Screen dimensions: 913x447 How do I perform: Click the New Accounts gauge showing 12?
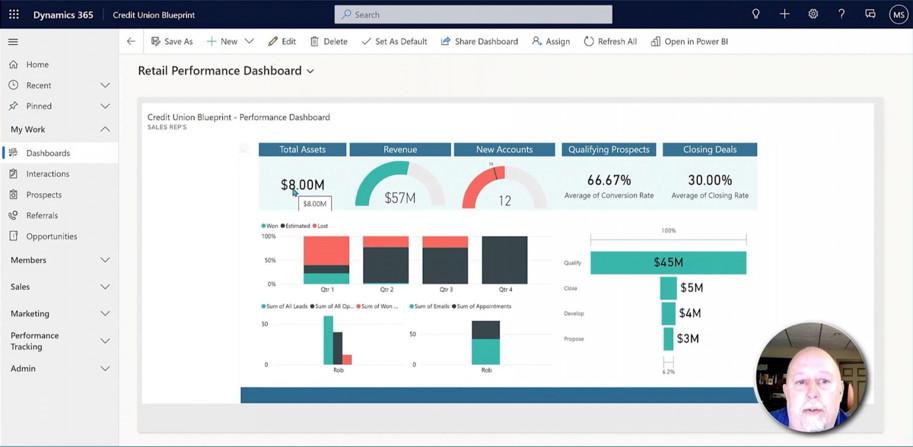click(x=504, y=186)
